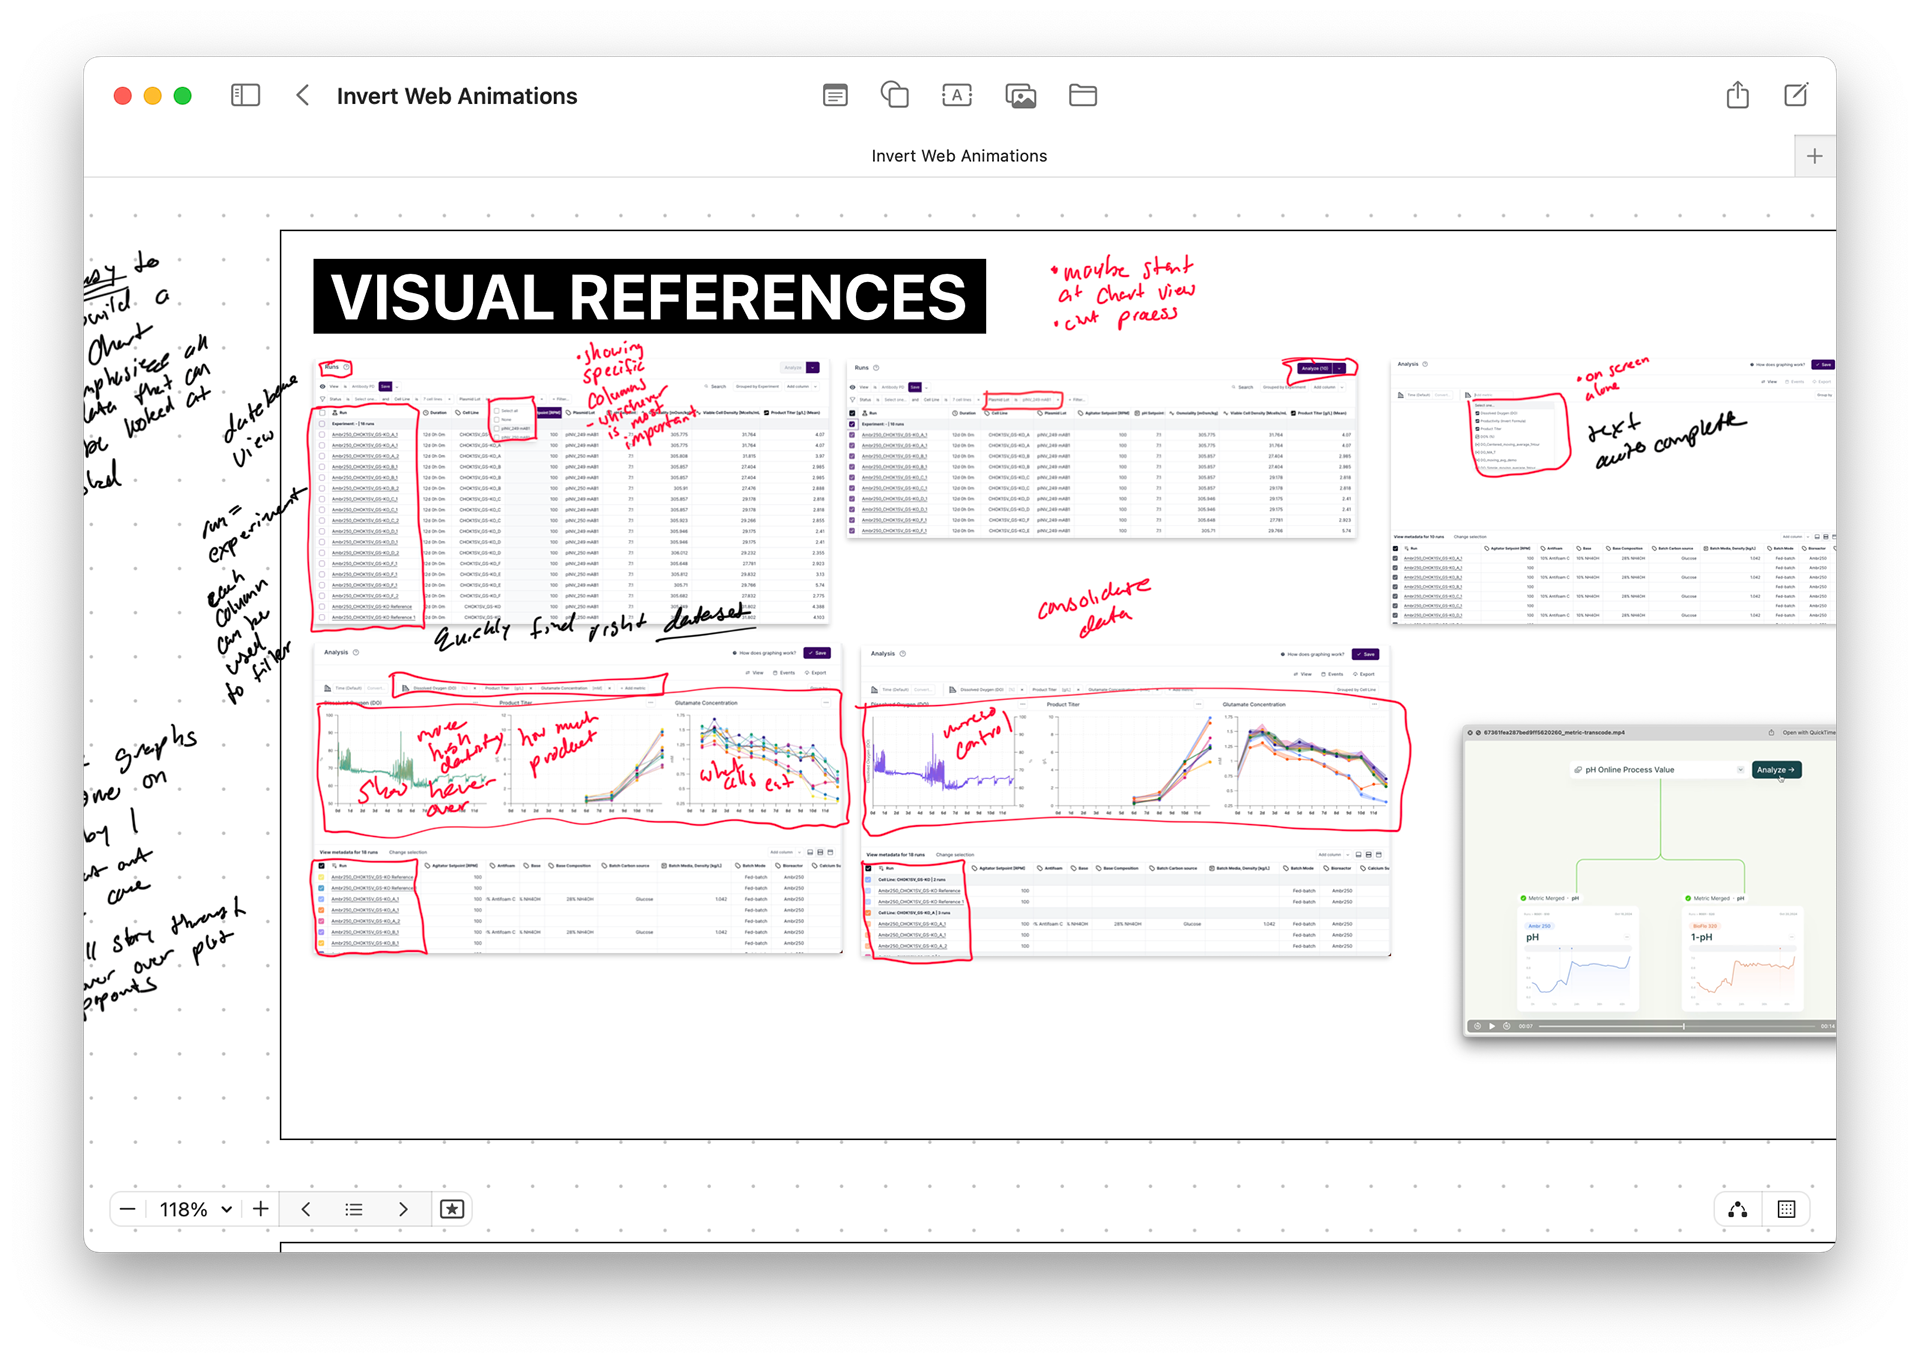Screen dimensions: 1920x1363
Task: Select the Invert Web Animations tab
Action: 959,156
